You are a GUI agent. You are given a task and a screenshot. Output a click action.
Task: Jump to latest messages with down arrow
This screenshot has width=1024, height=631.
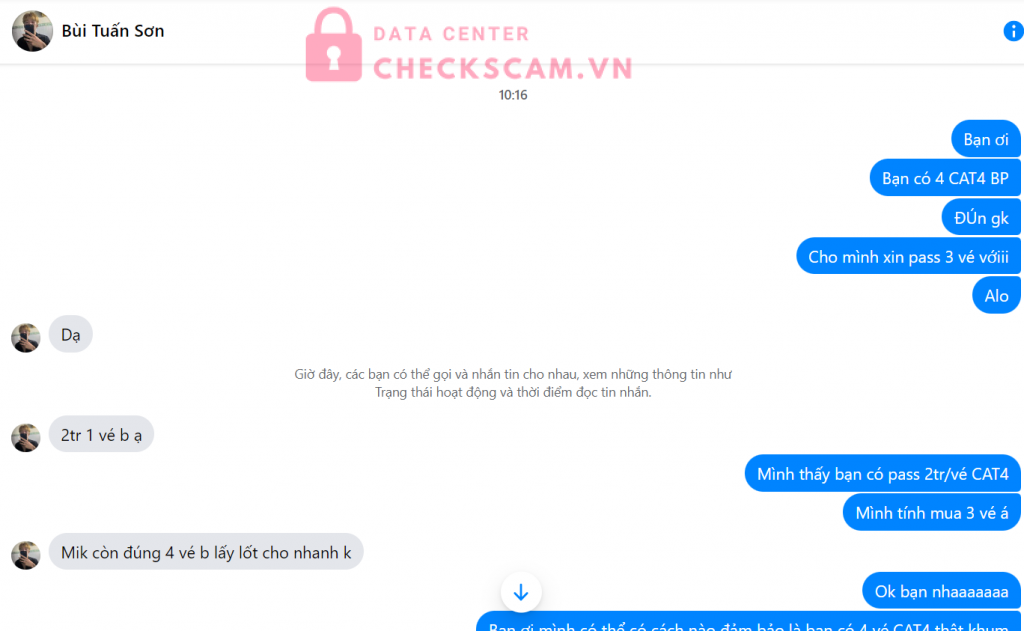(520, 592)
